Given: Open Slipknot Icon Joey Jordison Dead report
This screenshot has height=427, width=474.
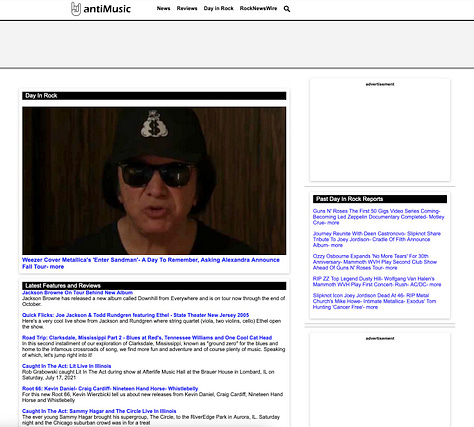Looking at the screenshot, I should click(x=374, y=301).
